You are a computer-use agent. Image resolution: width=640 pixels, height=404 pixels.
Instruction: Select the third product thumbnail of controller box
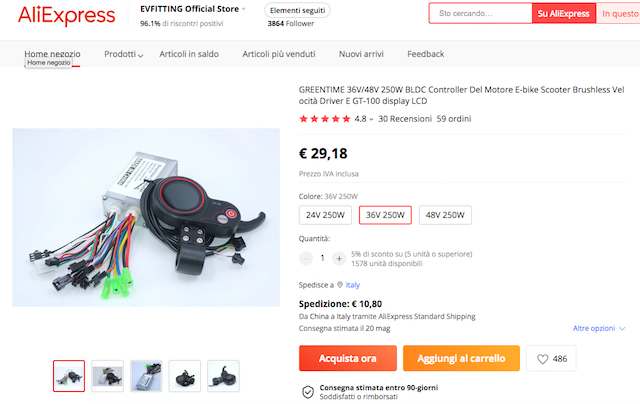pos(146,376)
